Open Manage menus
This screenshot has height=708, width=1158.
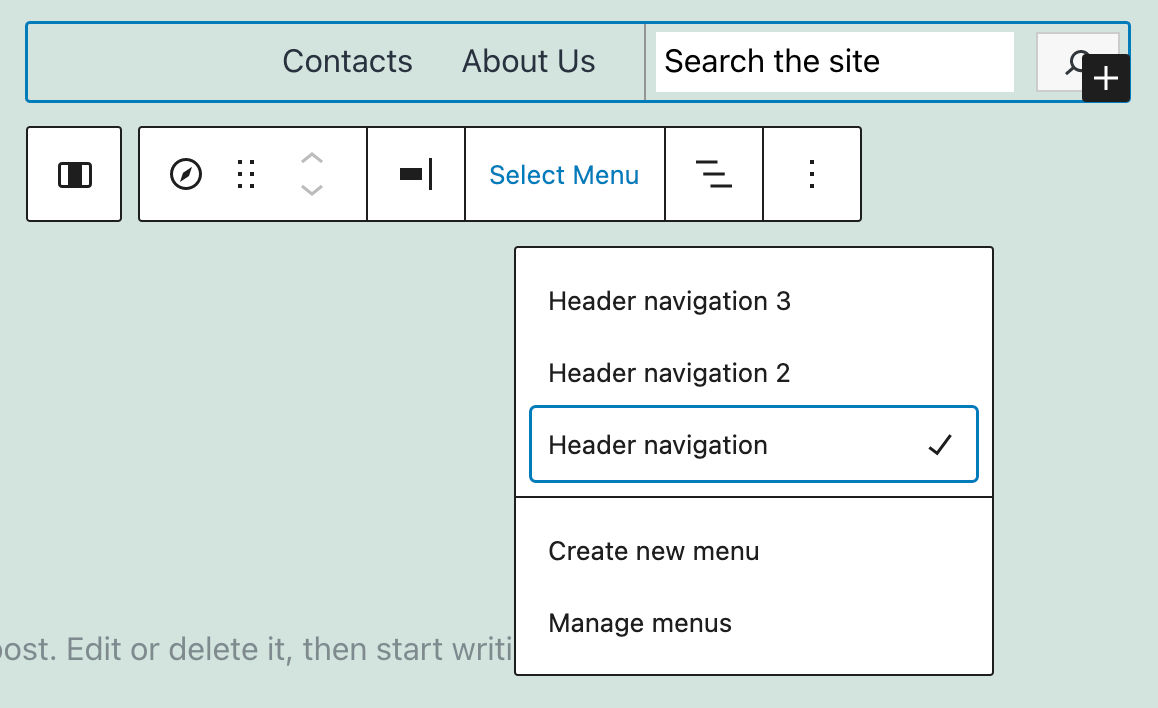(x=640, y=623)
